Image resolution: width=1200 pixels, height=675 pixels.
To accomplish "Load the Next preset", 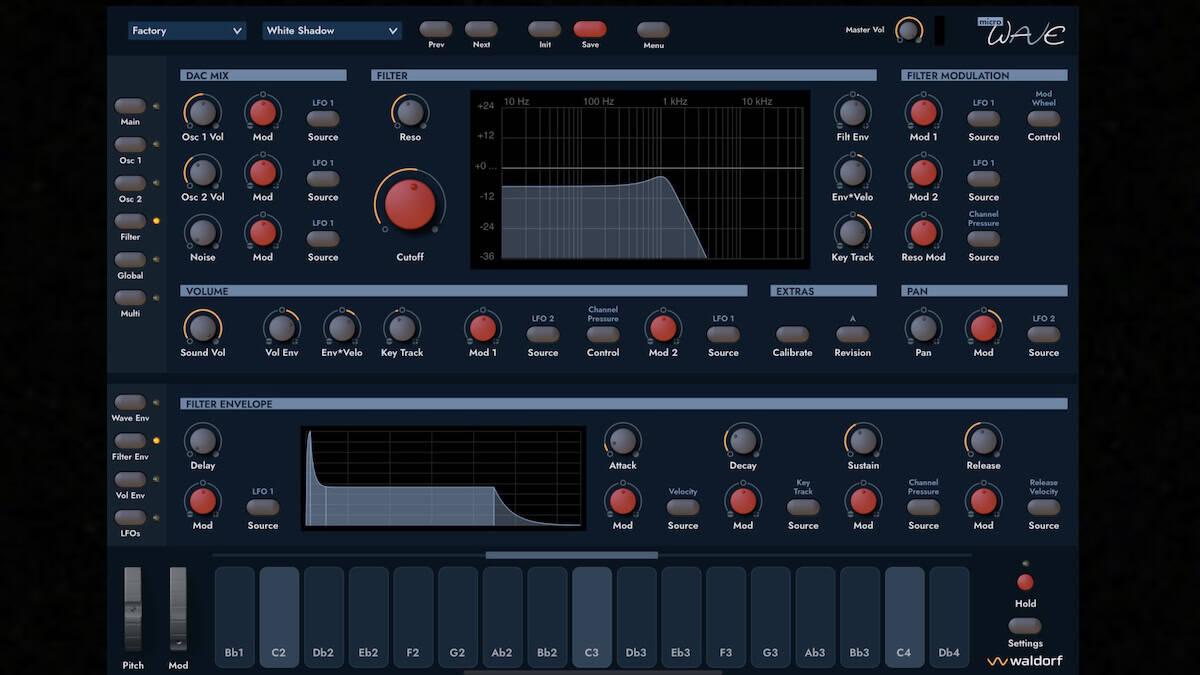I will click(x=481, y=29).
